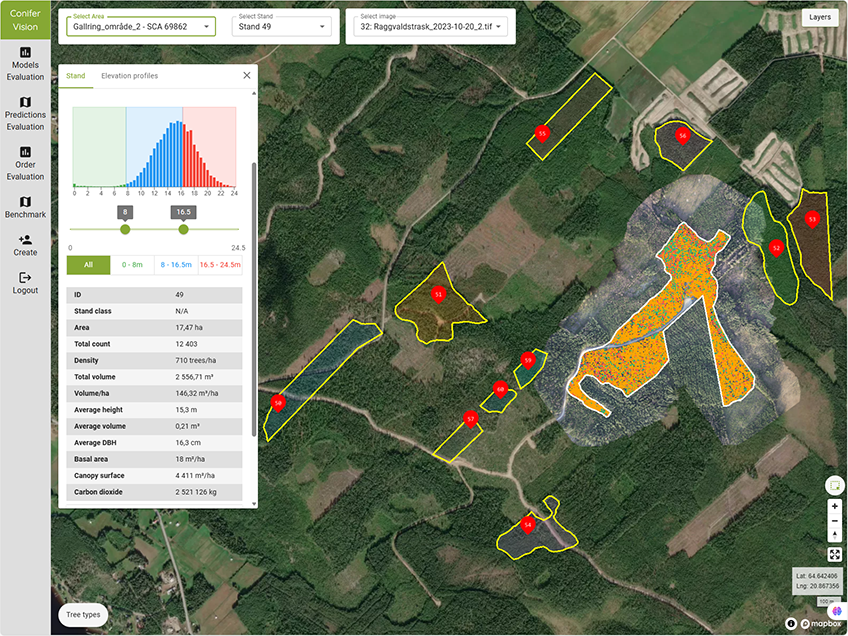Open the Layers button
The width and height of the screenshot is (848, 636).
(x=819, y=17)
